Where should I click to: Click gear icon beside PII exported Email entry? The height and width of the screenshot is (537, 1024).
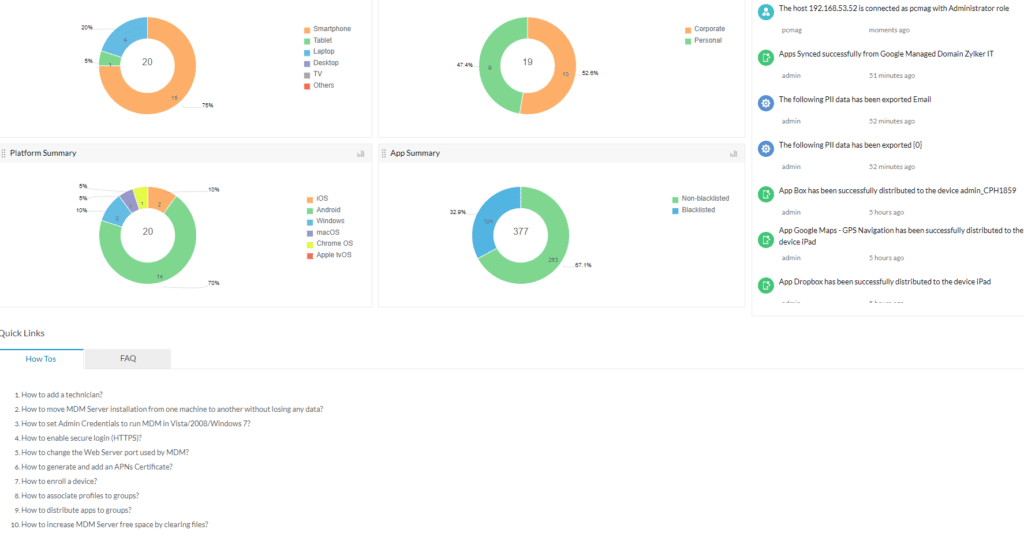pyautogui.click(x=765, y=103)
